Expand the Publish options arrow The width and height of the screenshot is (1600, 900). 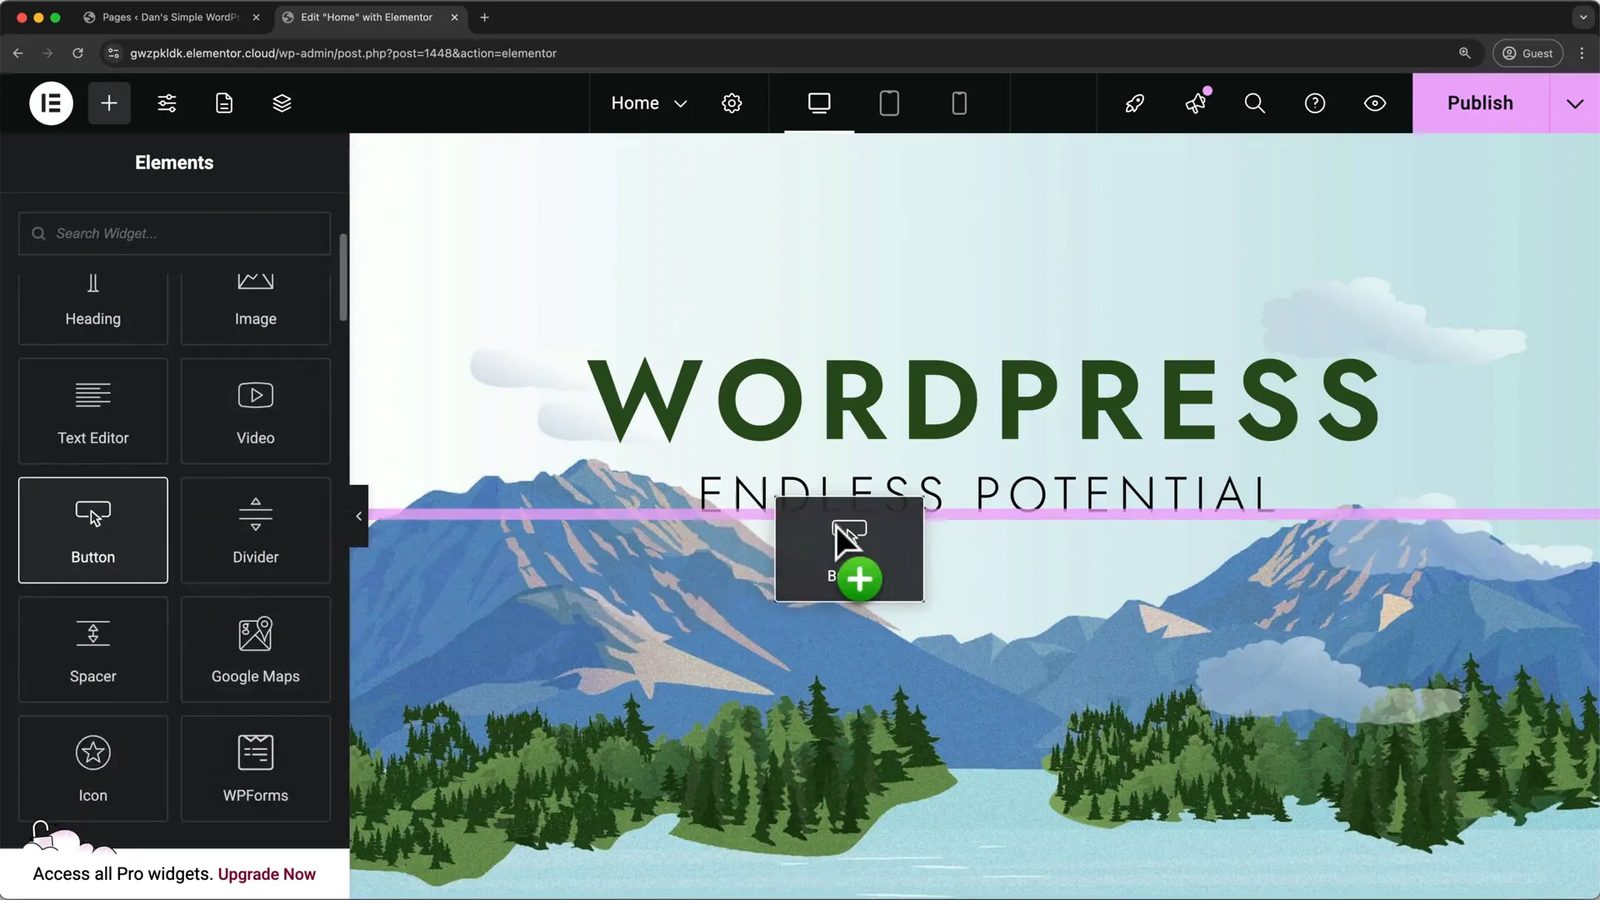[x=1575, y=103]
